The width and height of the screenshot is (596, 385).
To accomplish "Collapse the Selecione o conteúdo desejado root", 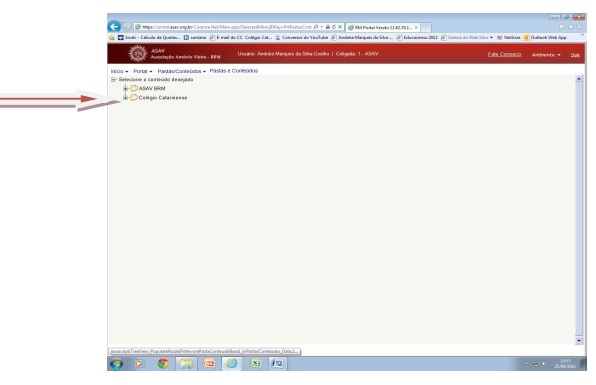I will (113, 79).
